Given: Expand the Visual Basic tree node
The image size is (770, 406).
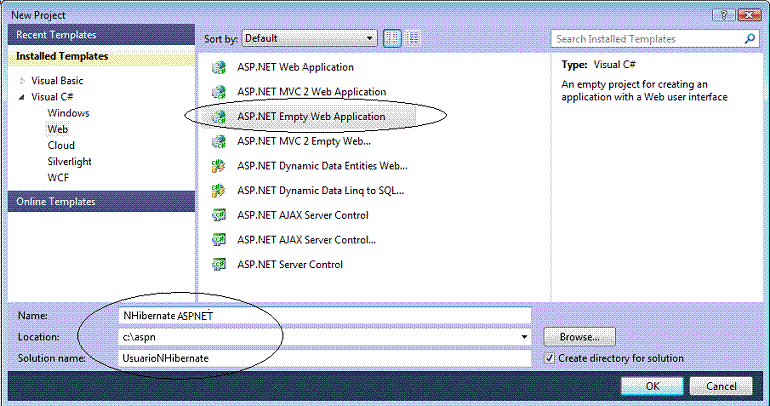Looking at the screenshot, I should (22, 81).
